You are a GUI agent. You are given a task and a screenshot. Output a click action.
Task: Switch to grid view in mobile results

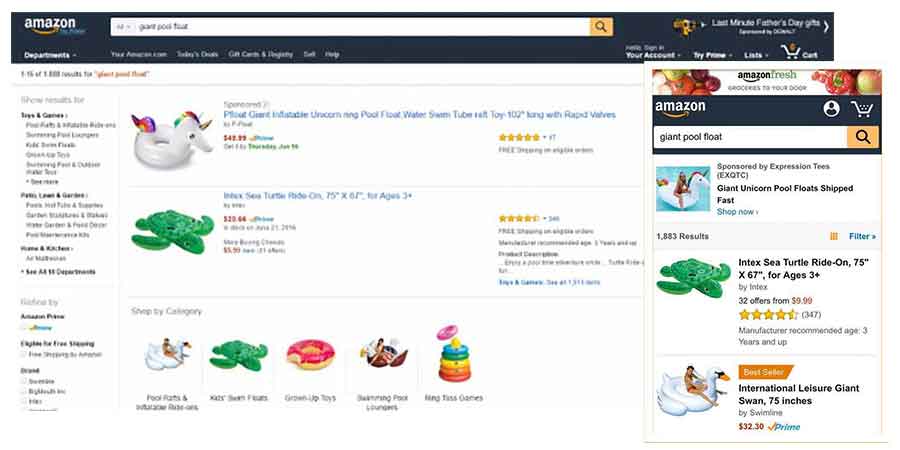(x=834, y=237)
